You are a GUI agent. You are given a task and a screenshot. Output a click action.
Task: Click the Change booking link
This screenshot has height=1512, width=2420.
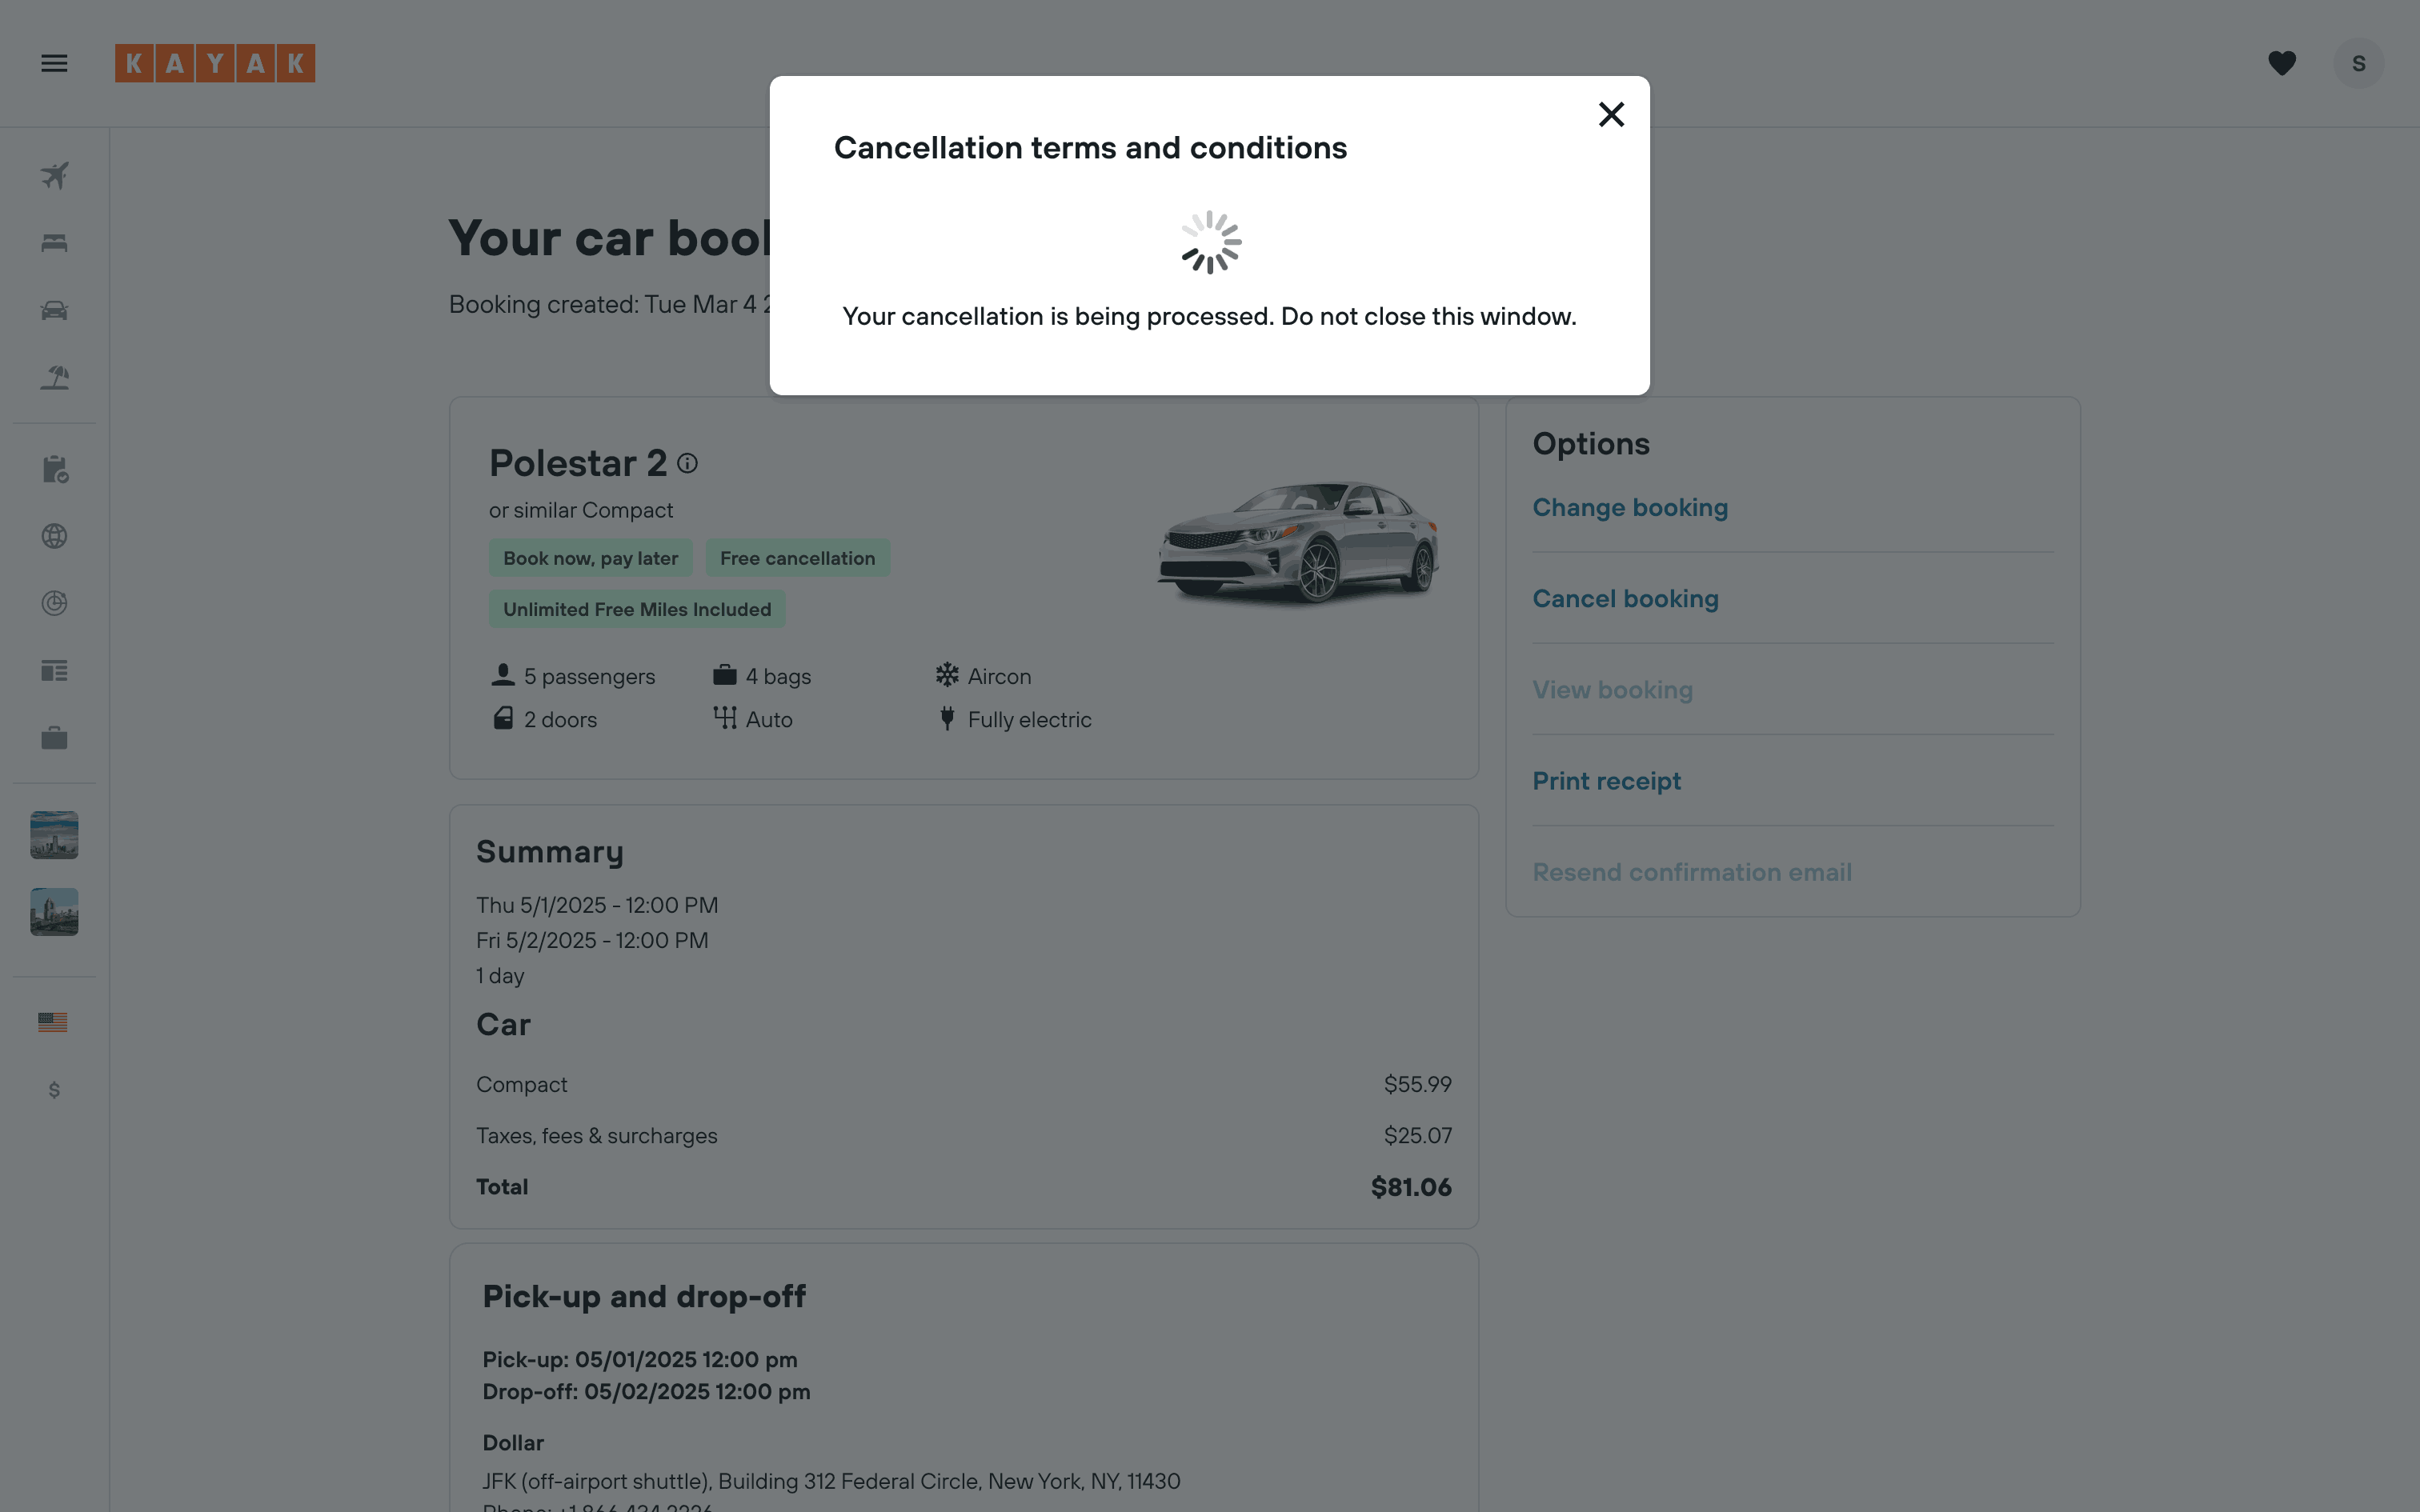pos(1630,508)
